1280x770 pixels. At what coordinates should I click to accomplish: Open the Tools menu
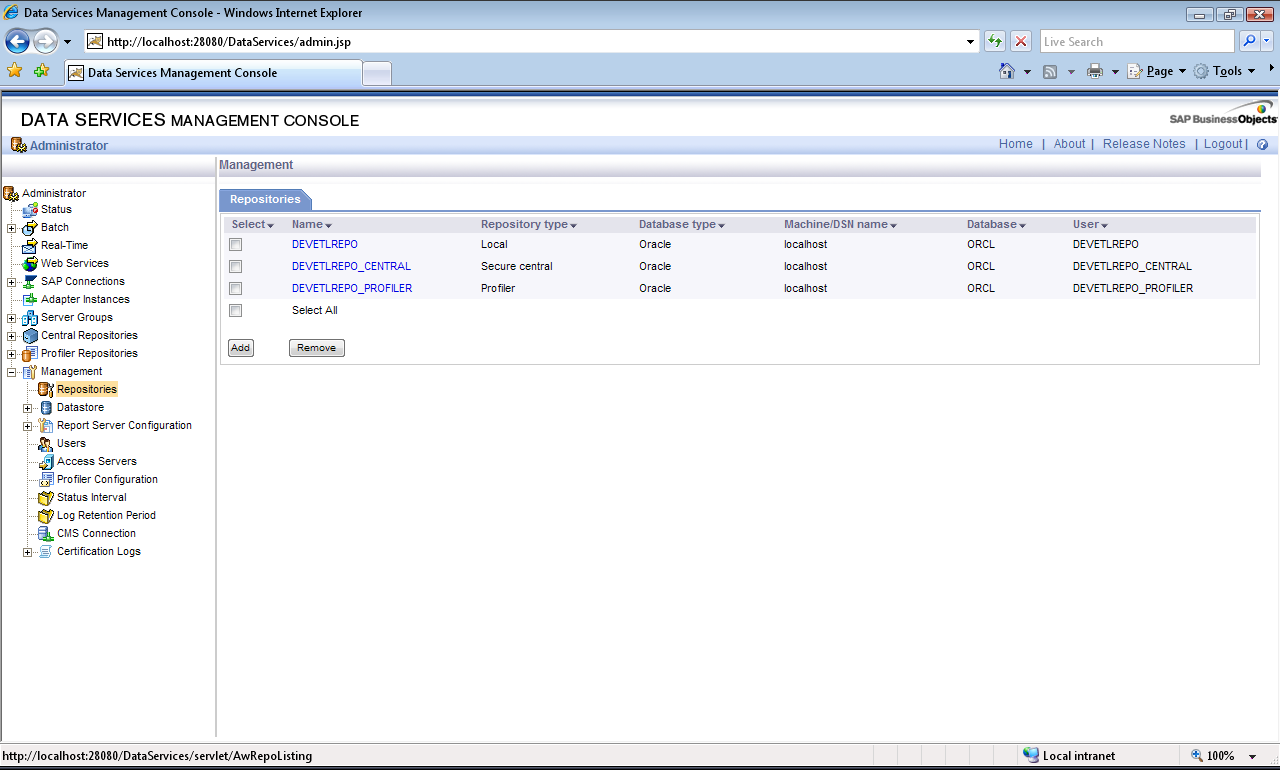tap(1225, 71)
